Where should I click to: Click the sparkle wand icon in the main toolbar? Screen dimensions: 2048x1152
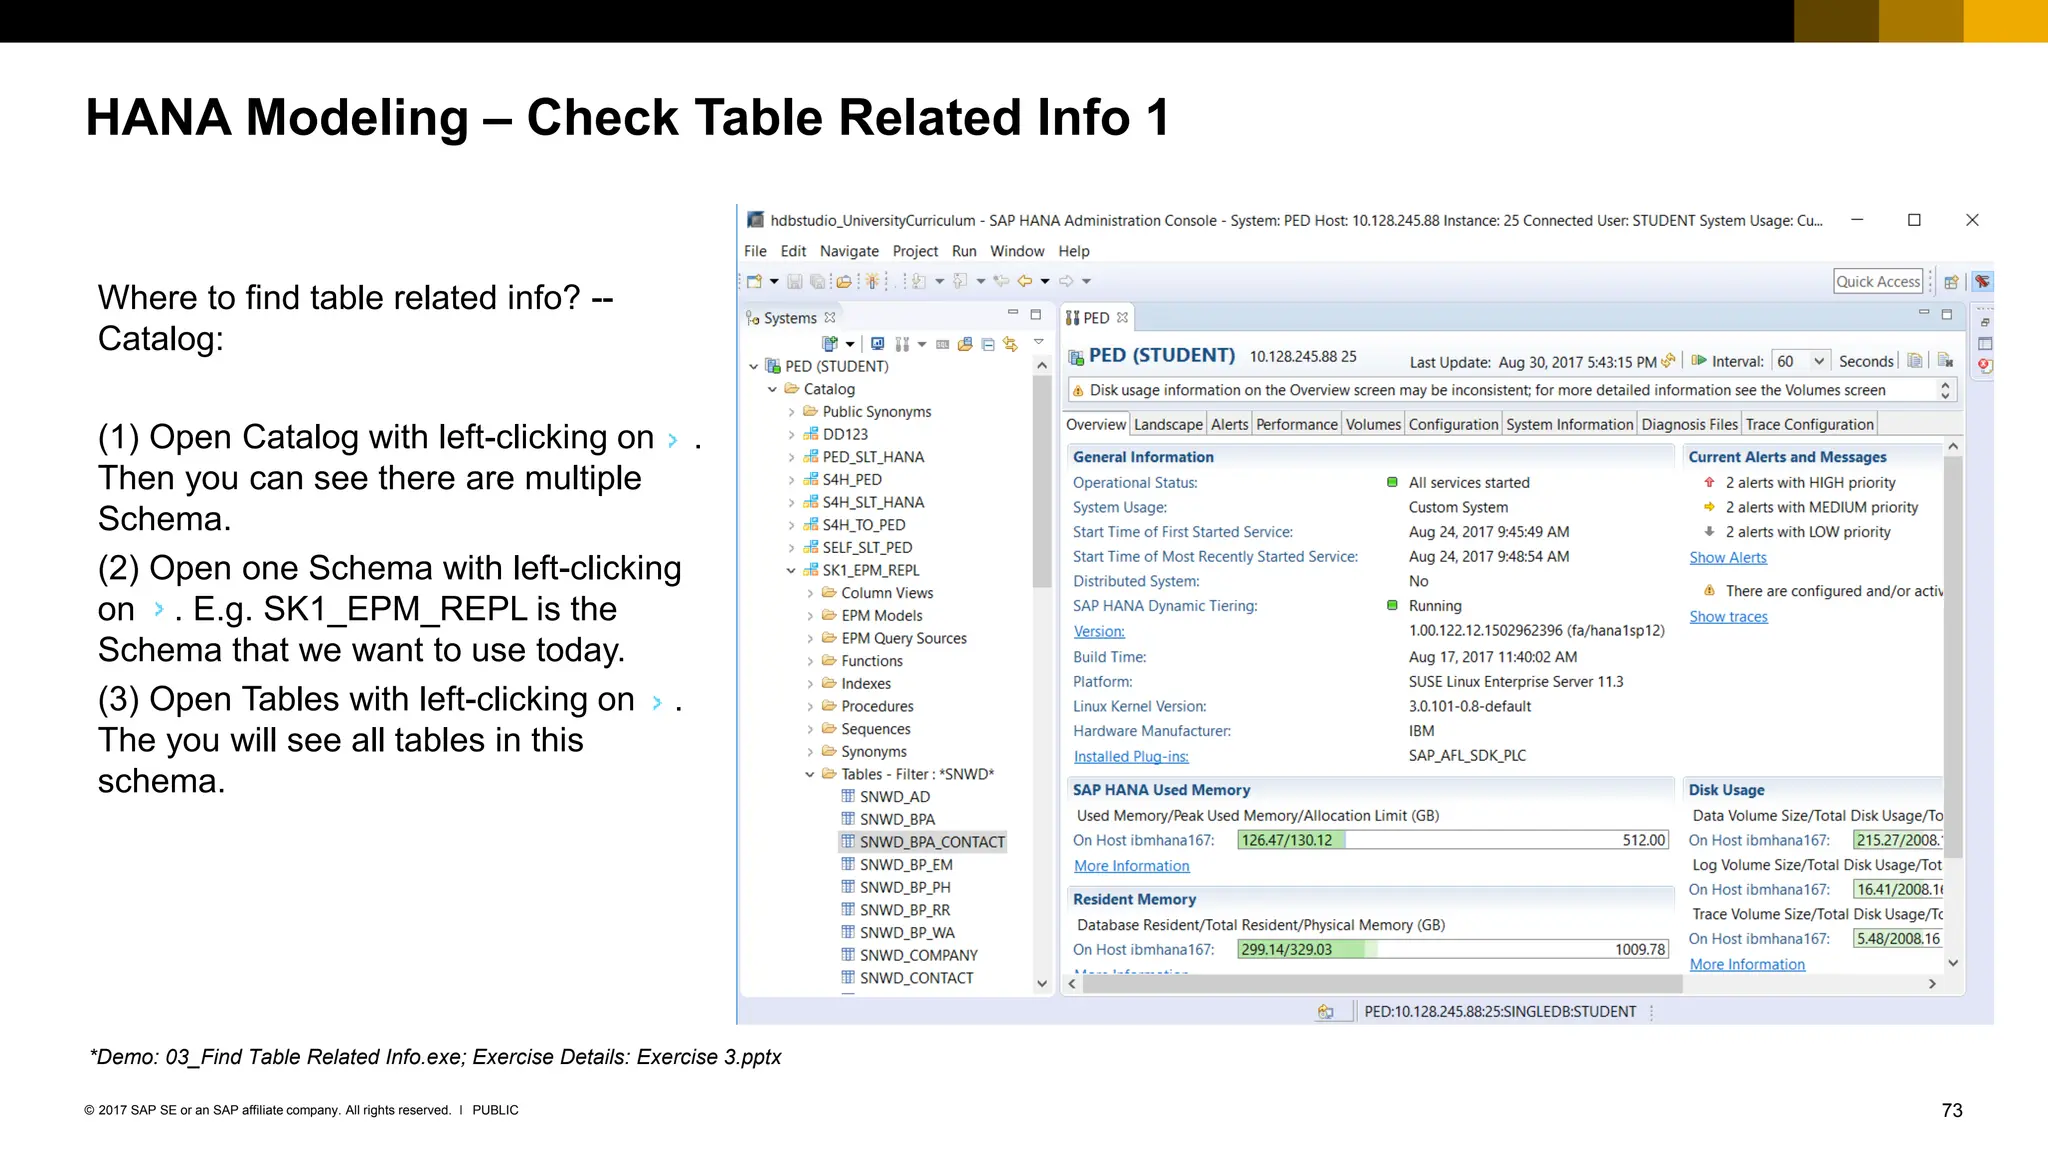873,282
